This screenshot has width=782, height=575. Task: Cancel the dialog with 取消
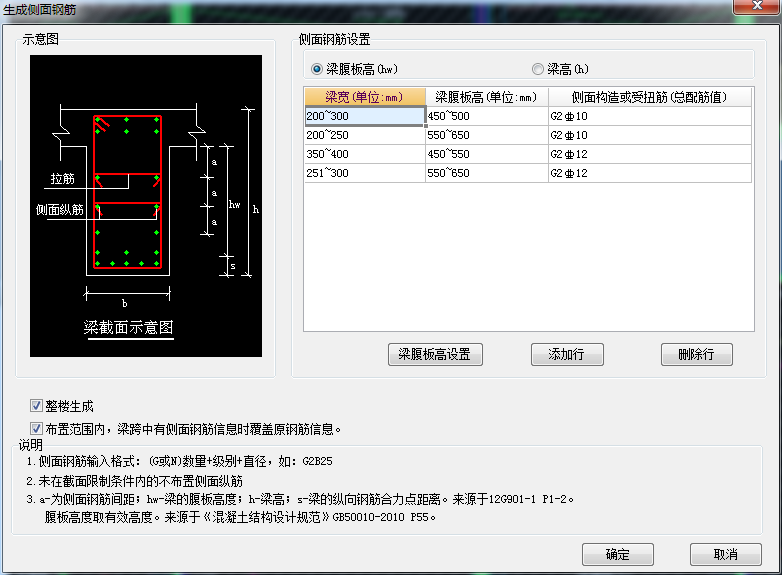pyautogui.click(x=726, y=554)
